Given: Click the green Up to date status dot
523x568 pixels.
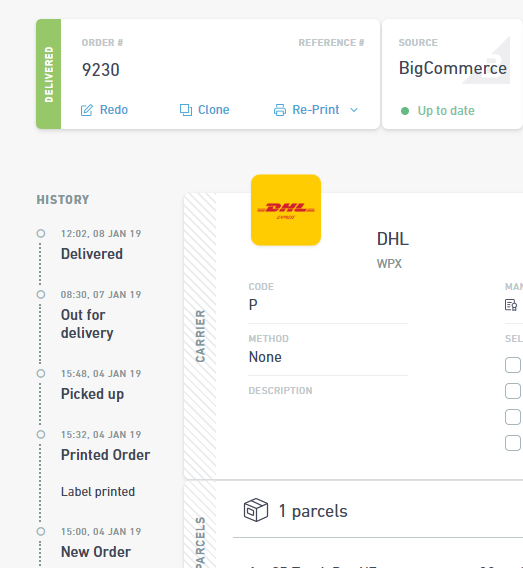Looking at the screenshot, I should pyautogui.click(x=405, y=111).
